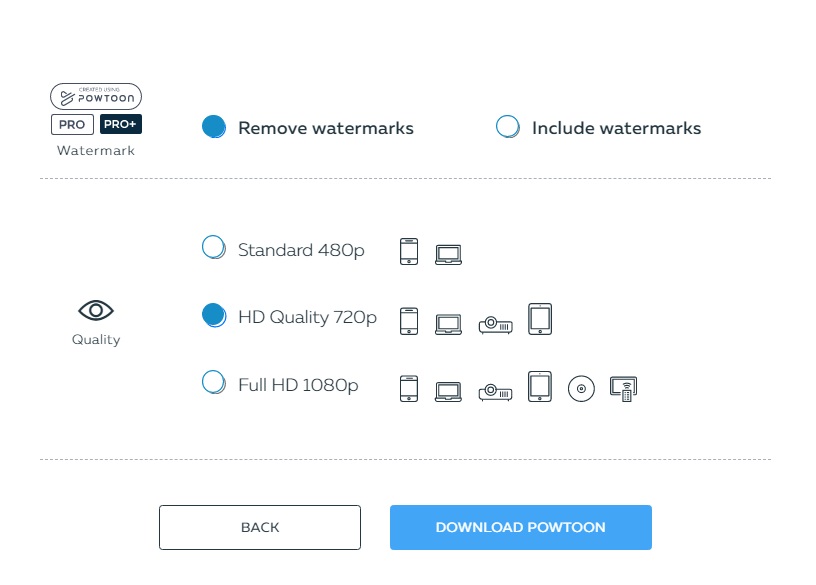Click the tablet icon in 720p row
This screenshot has height=585, width=816.
pyautogui.click(x=540, y=319)
